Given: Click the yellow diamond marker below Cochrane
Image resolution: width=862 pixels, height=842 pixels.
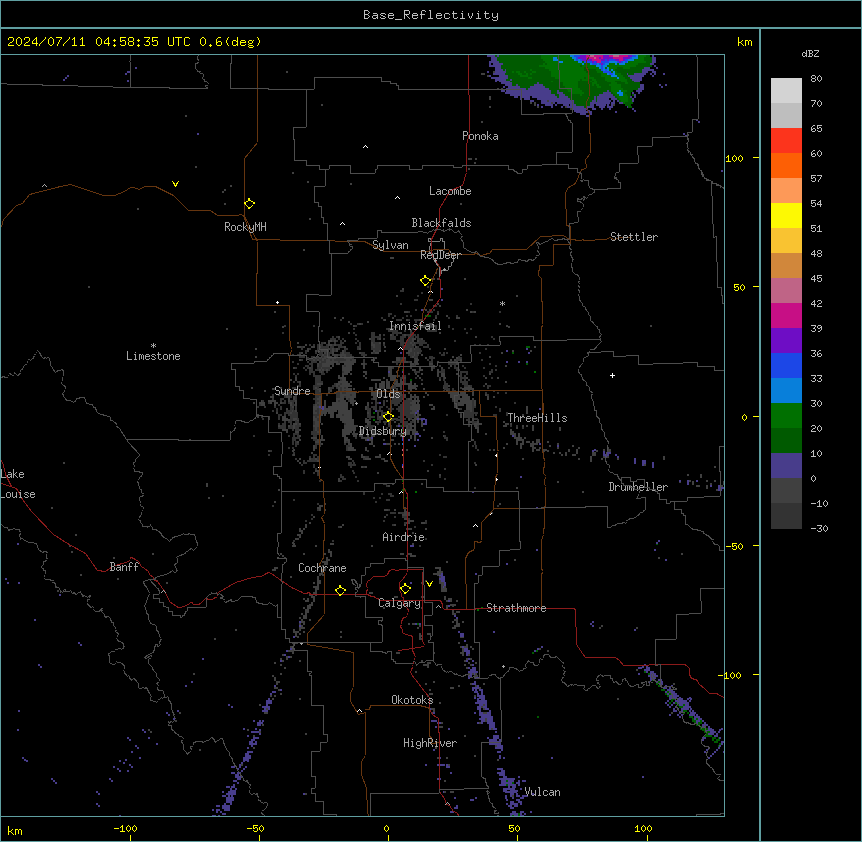Looking at the screenshot, I should click(x=340, y=590).
